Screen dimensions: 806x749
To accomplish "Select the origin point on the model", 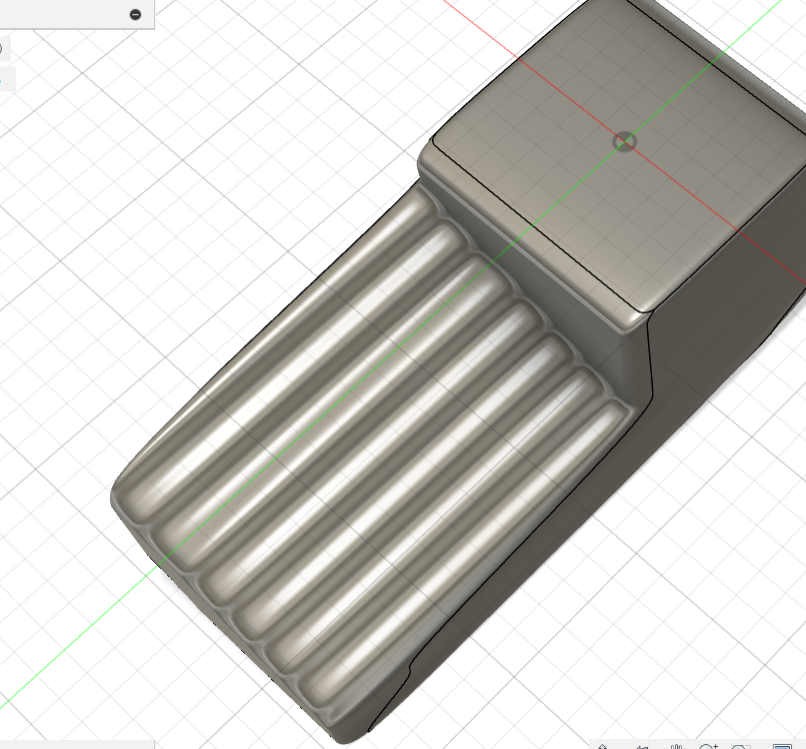I will [625, 141].
